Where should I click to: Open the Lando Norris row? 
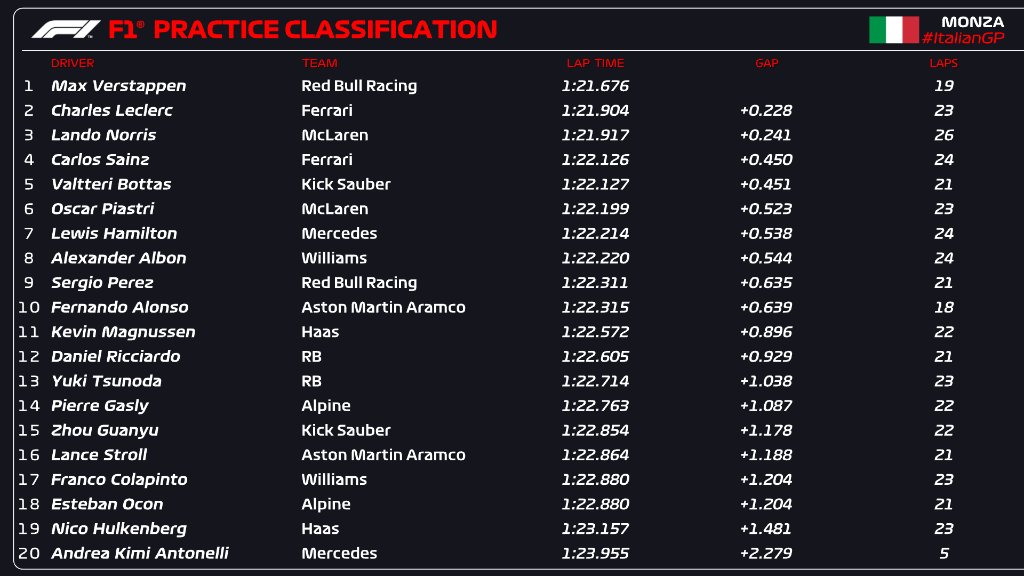tap(103, 135)
